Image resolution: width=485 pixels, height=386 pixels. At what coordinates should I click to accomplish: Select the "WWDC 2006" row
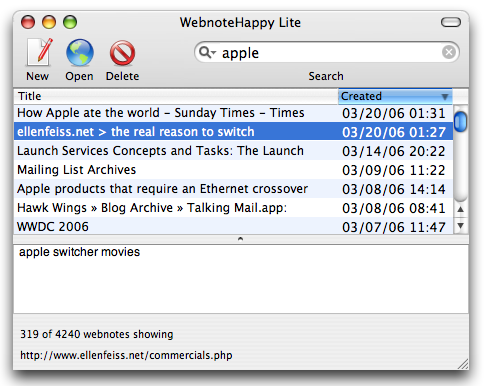tap(233, 227)
